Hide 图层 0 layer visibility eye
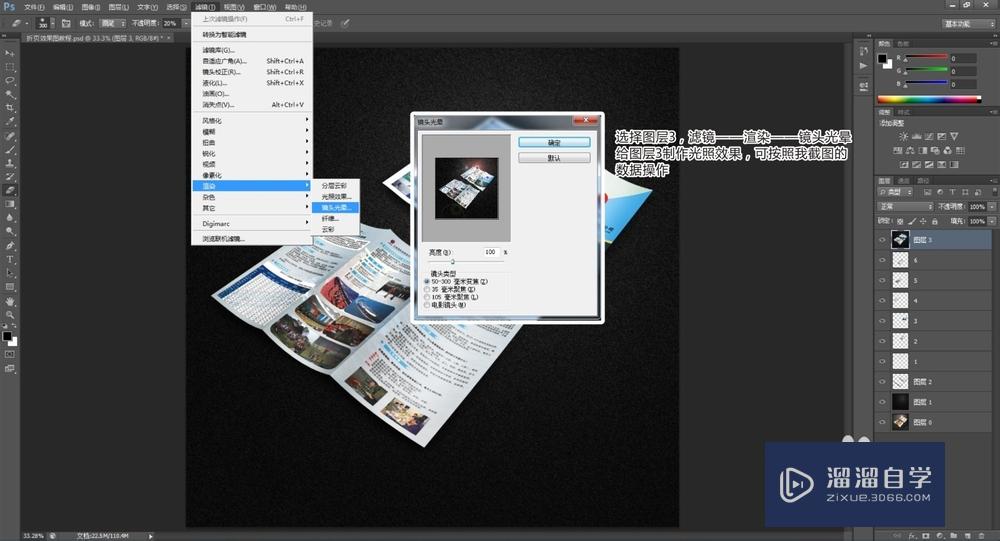This screenshot has width=1000, height=541. (x=882, y=422)
